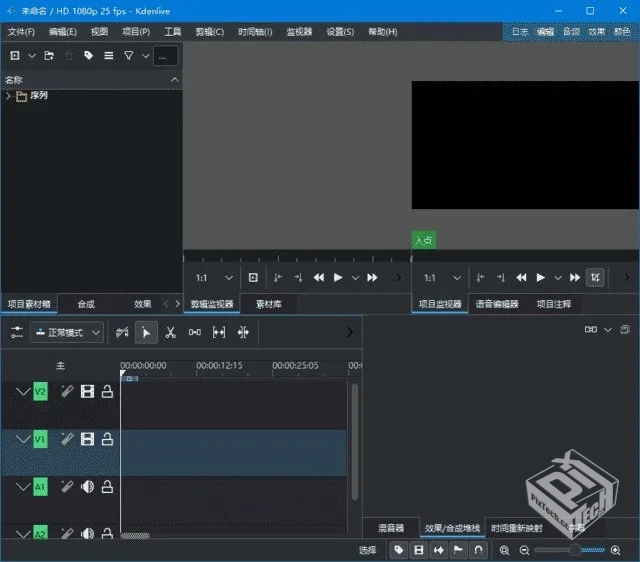The height and width of the screenshot is (562, 640).
Task: Open the 时间轴(I) menu
Action: coord(255,32)
